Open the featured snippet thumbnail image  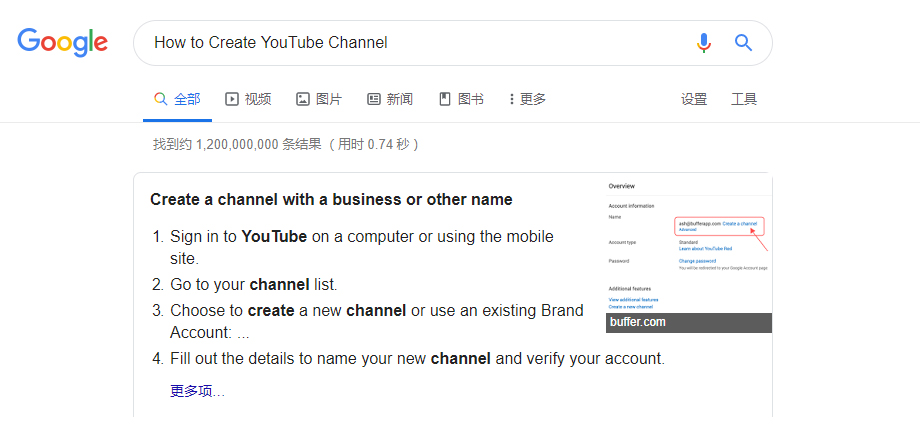click(x=689, y=245)
